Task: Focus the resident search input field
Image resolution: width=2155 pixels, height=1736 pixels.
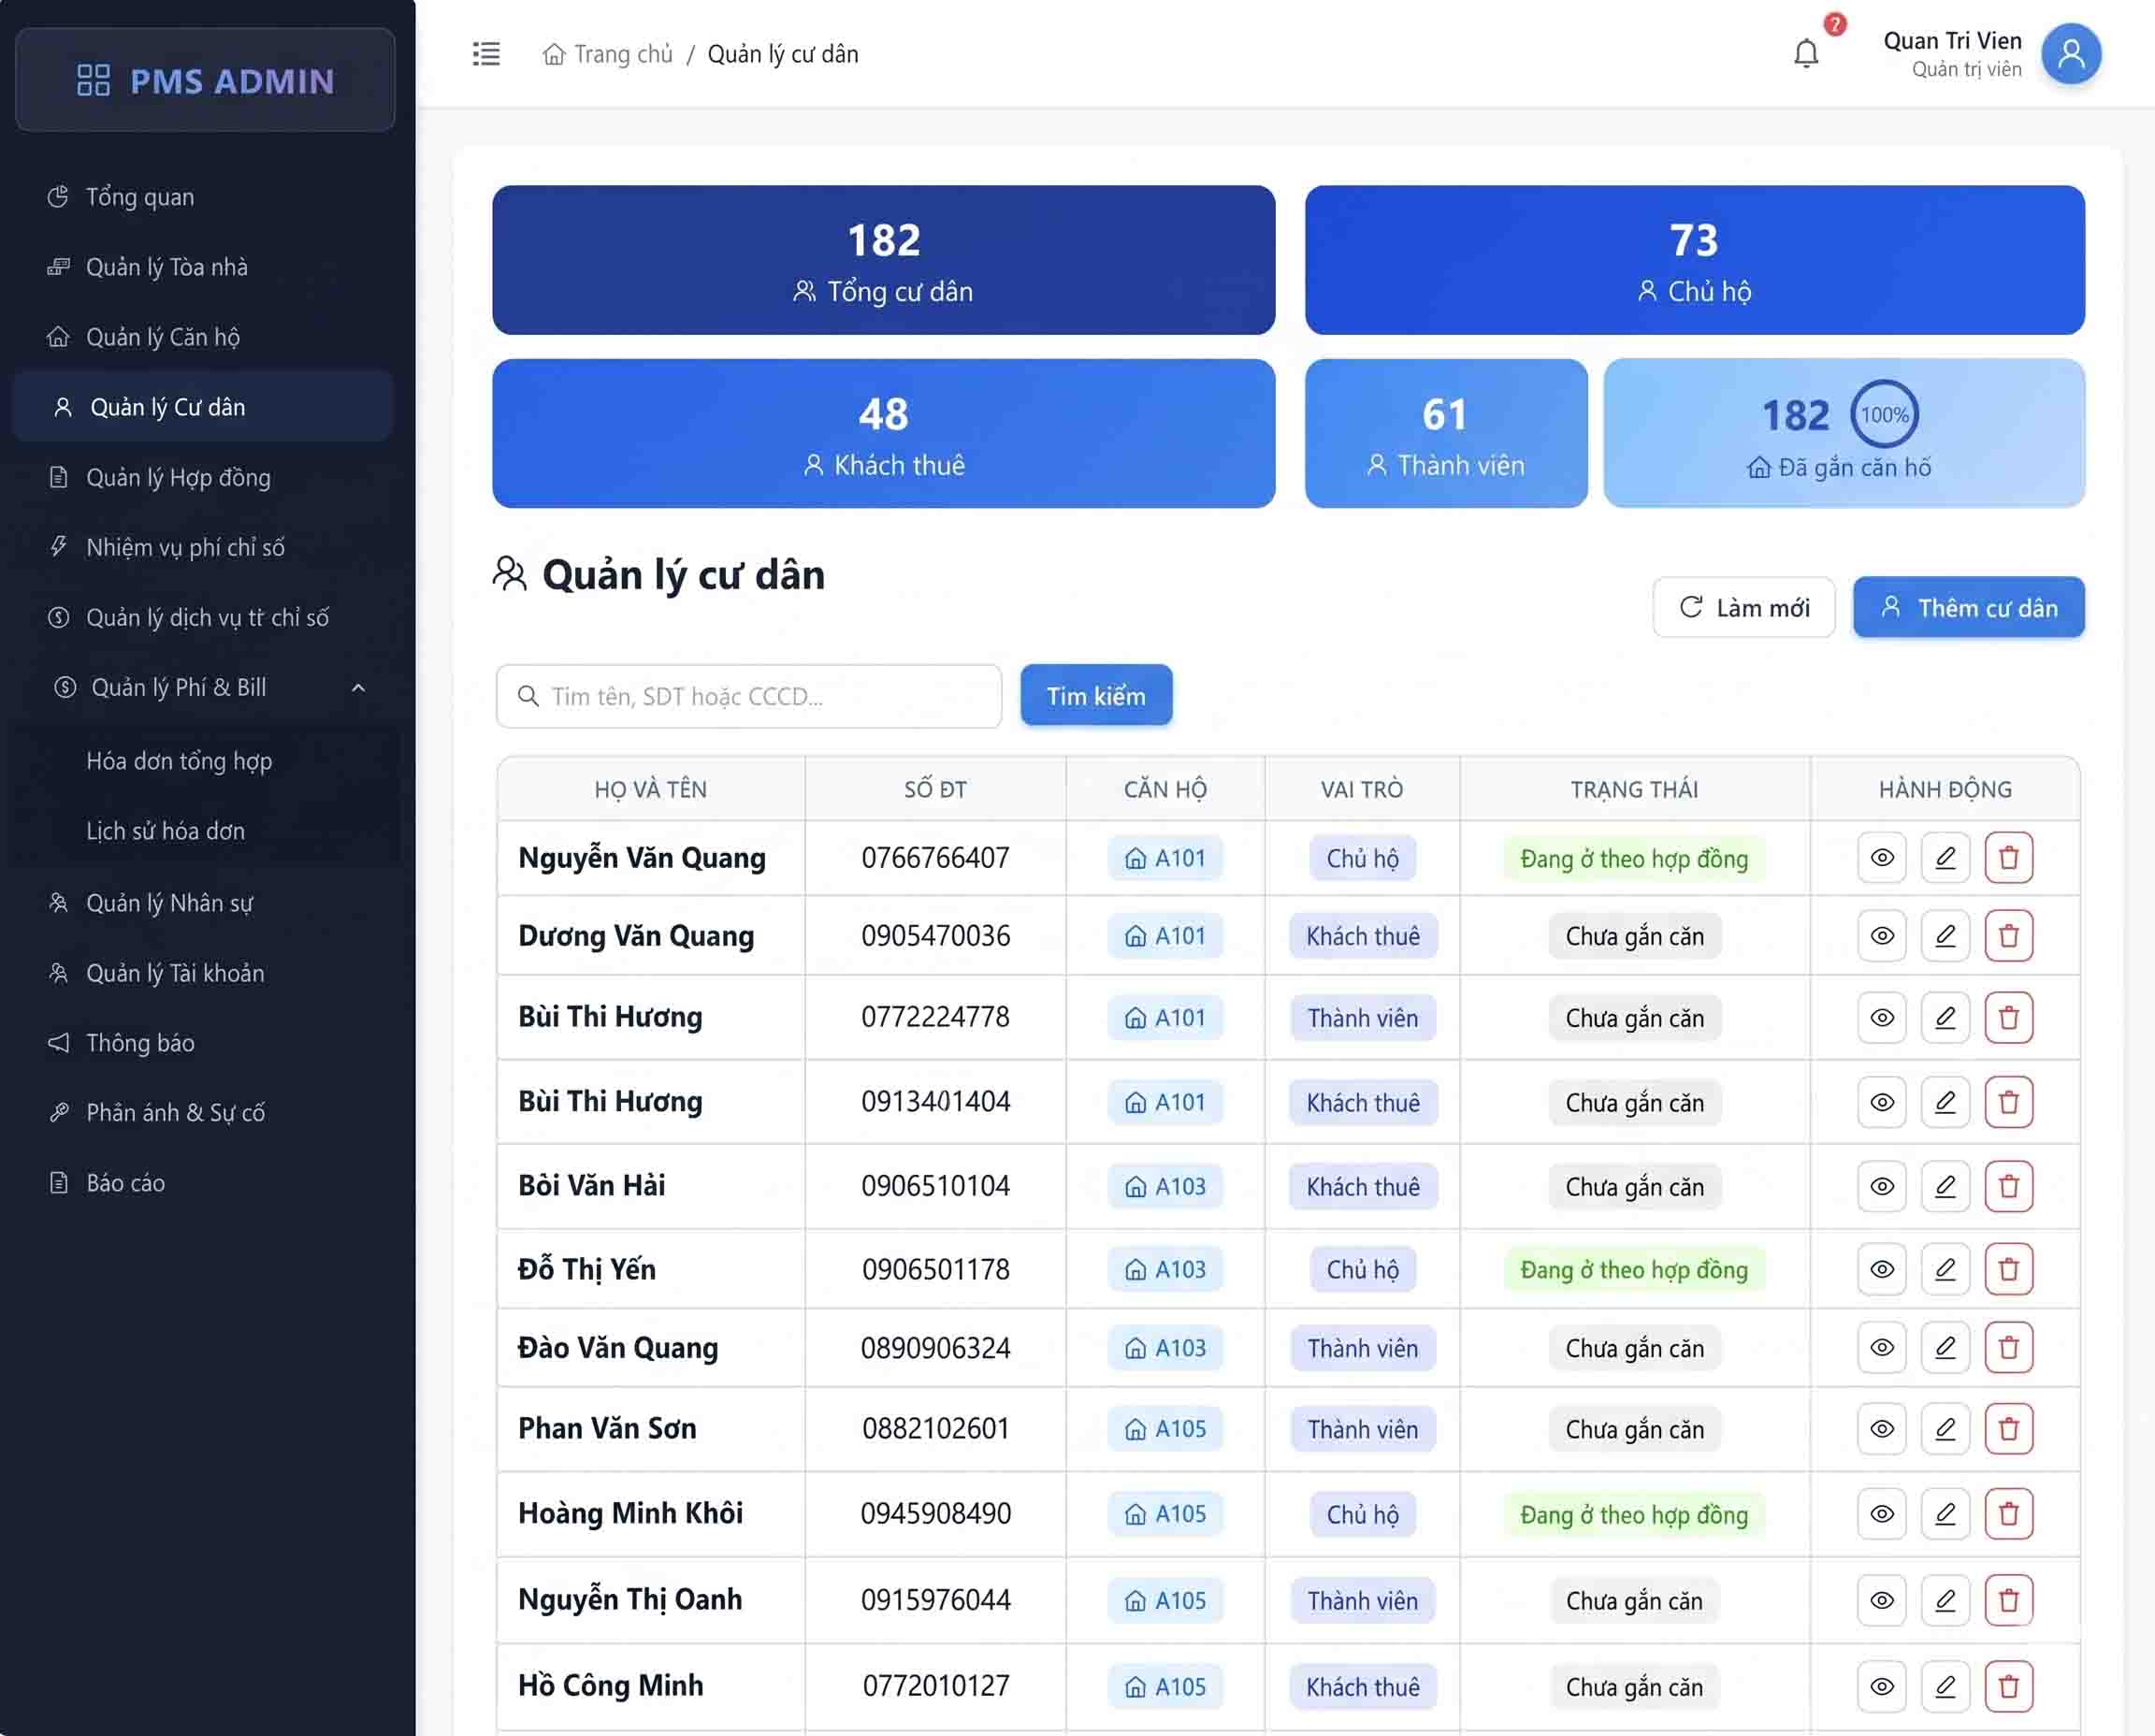Action: [749, 696]
